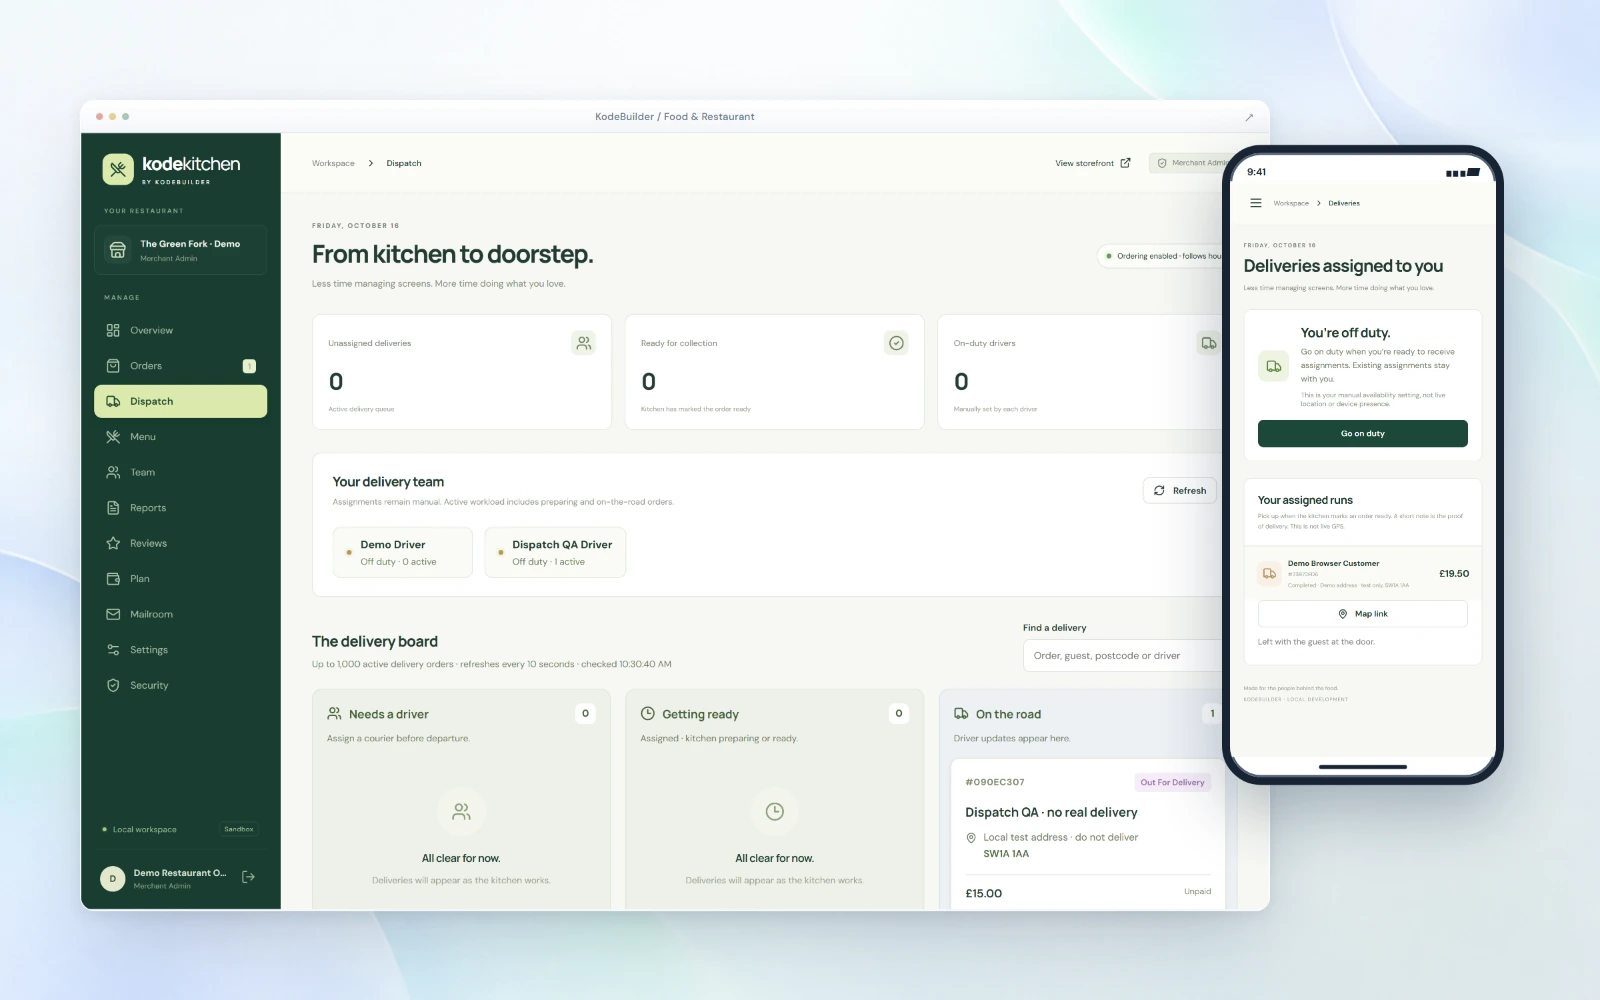The height and width of the screenshot is (1000, 1600).
Task: Click the Out For Delivery status badge
Action: click(1172, 782)
